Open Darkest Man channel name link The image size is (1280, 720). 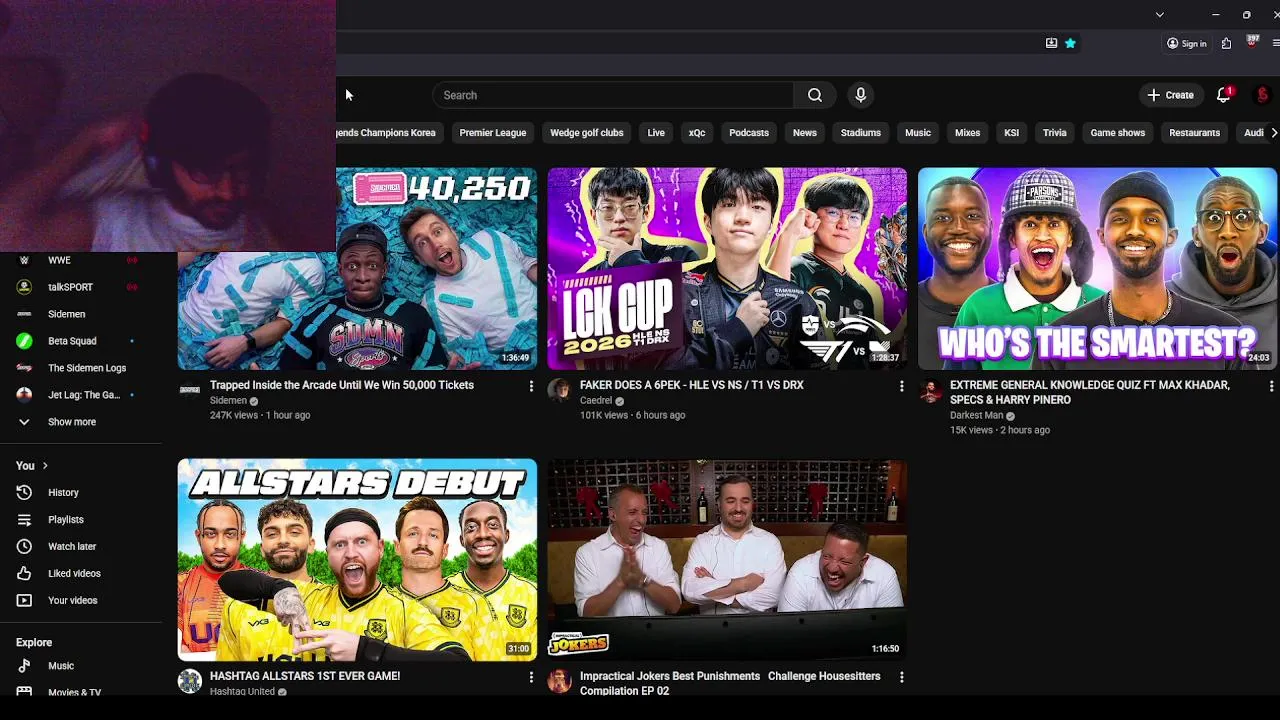(x=976, y=415)
